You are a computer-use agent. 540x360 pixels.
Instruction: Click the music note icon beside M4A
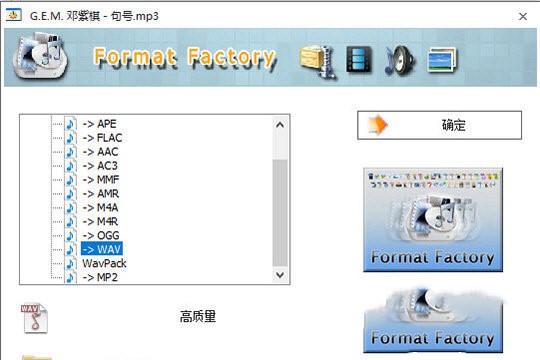pyautogui.click(x=71, y=208)
